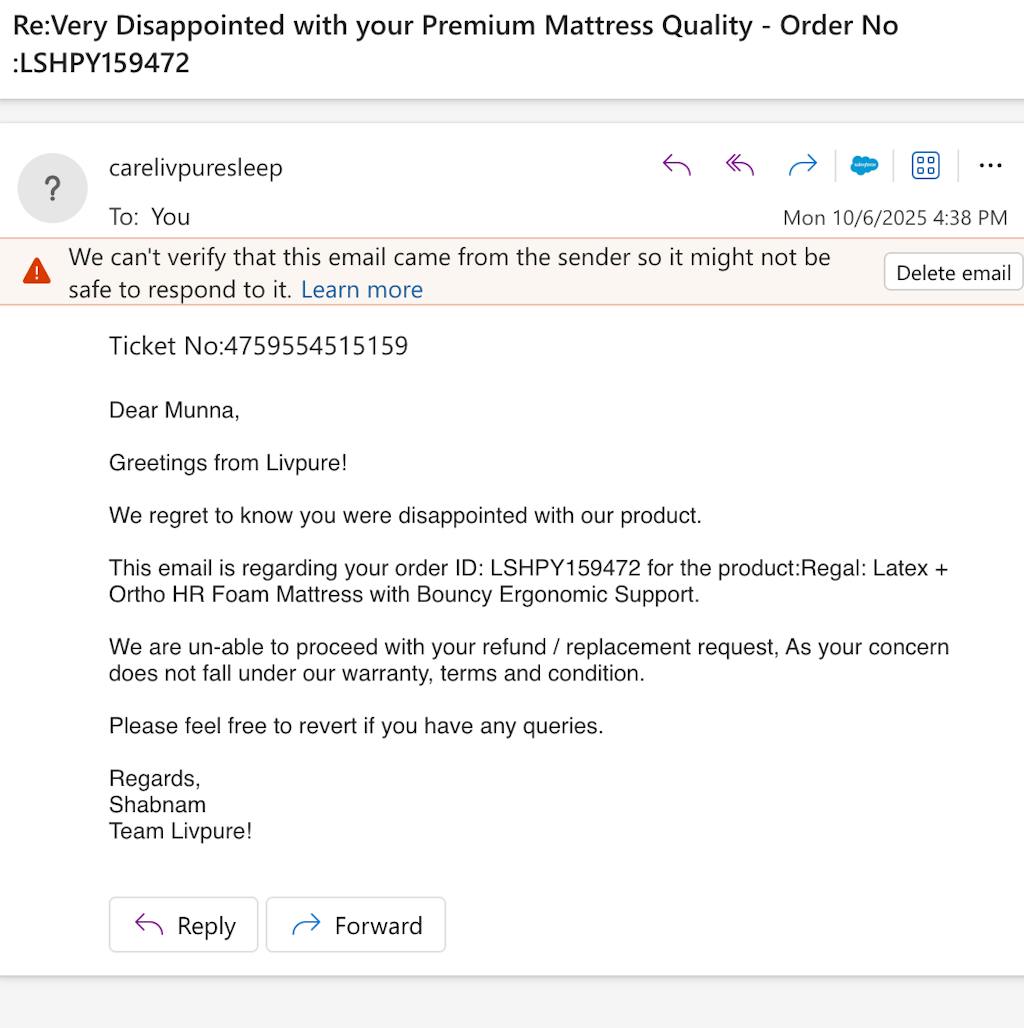Click the red warning triangle icon
1024x1028 pixels.
(x=37, y=271)
